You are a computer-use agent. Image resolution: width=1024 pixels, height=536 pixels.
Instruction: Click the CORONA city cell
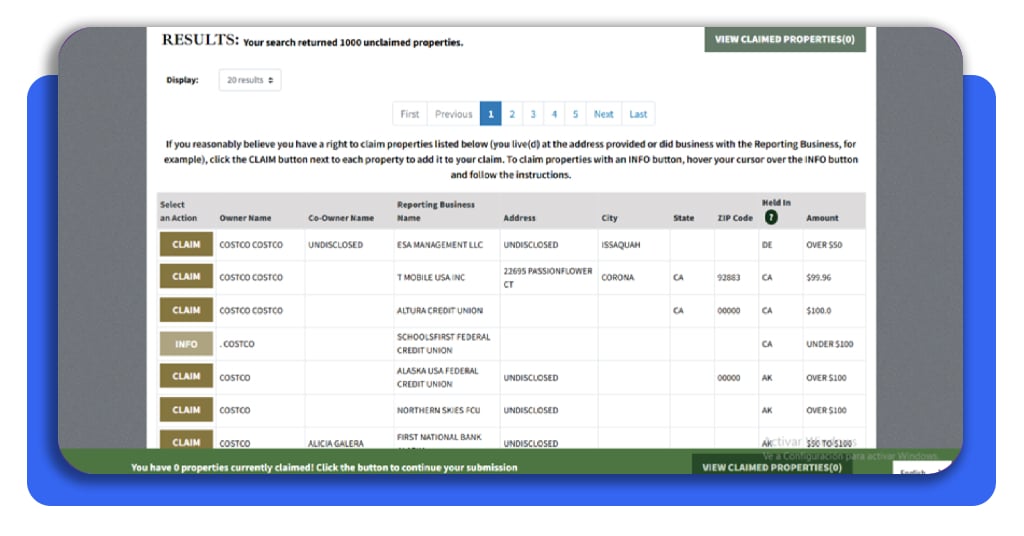click(x=617, y=277)
